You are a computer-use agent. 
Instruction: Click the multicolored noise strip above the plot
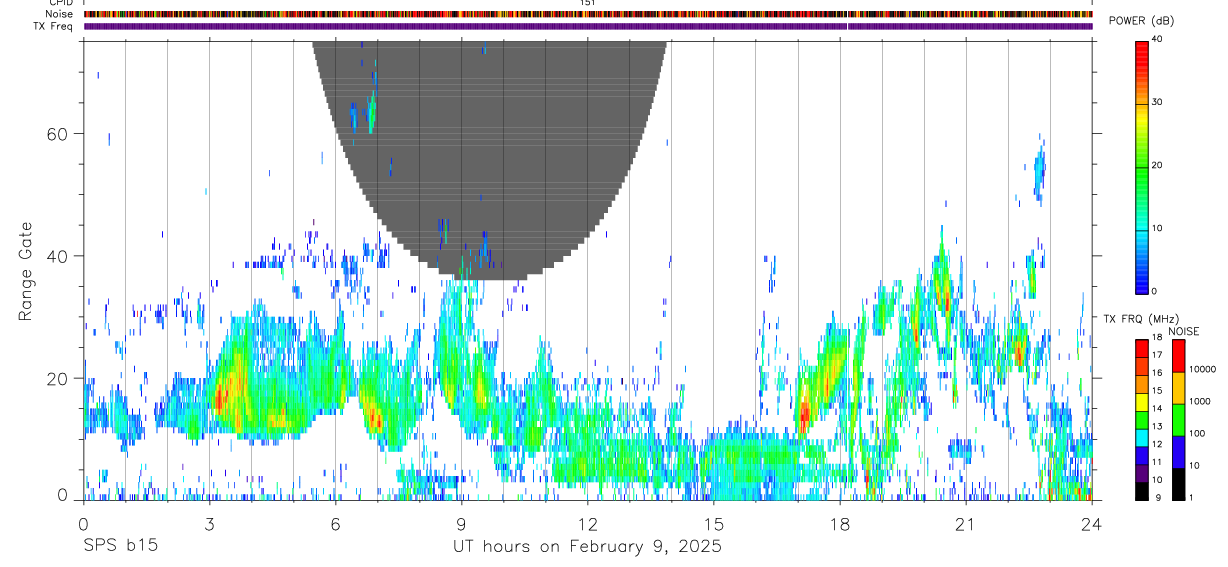(588, 14)
